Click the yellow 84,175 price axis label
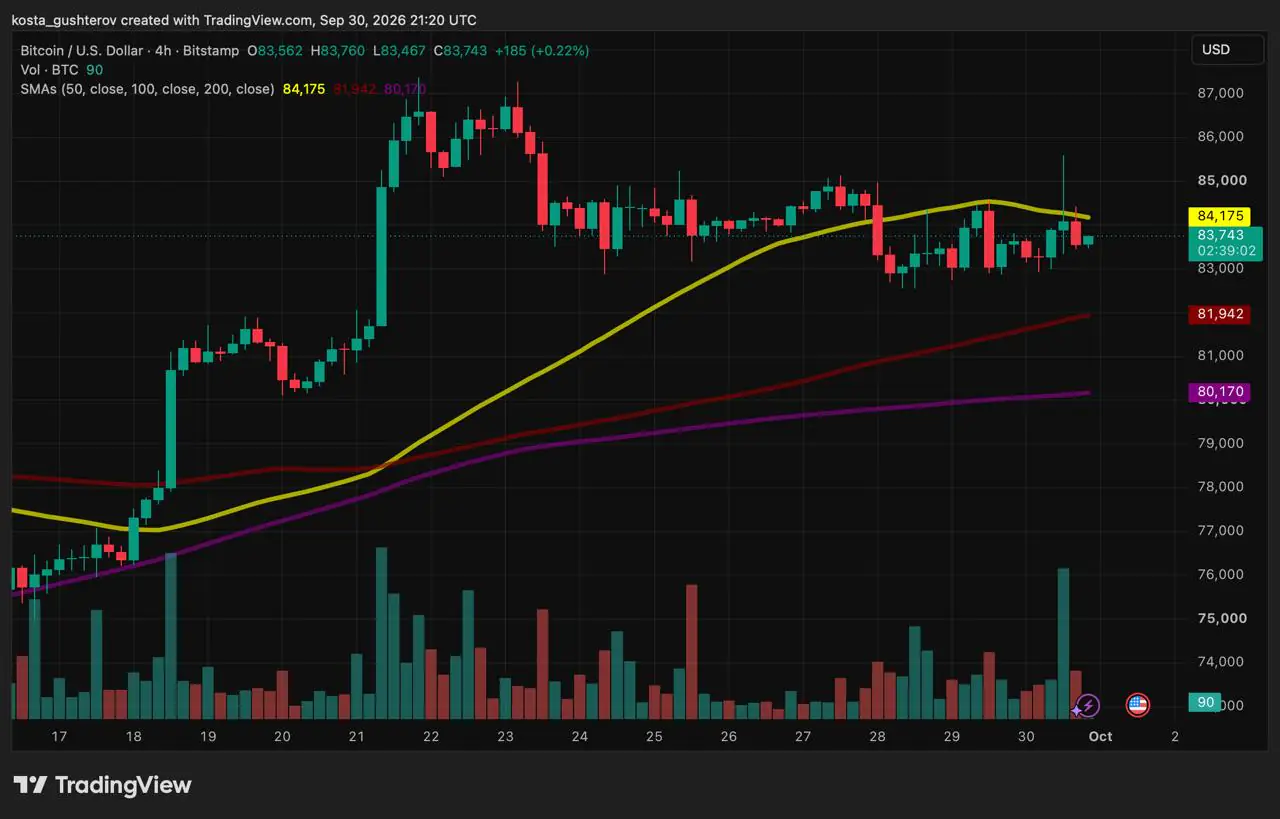The image size is (1280, 819). click(x=1220, y=216)
